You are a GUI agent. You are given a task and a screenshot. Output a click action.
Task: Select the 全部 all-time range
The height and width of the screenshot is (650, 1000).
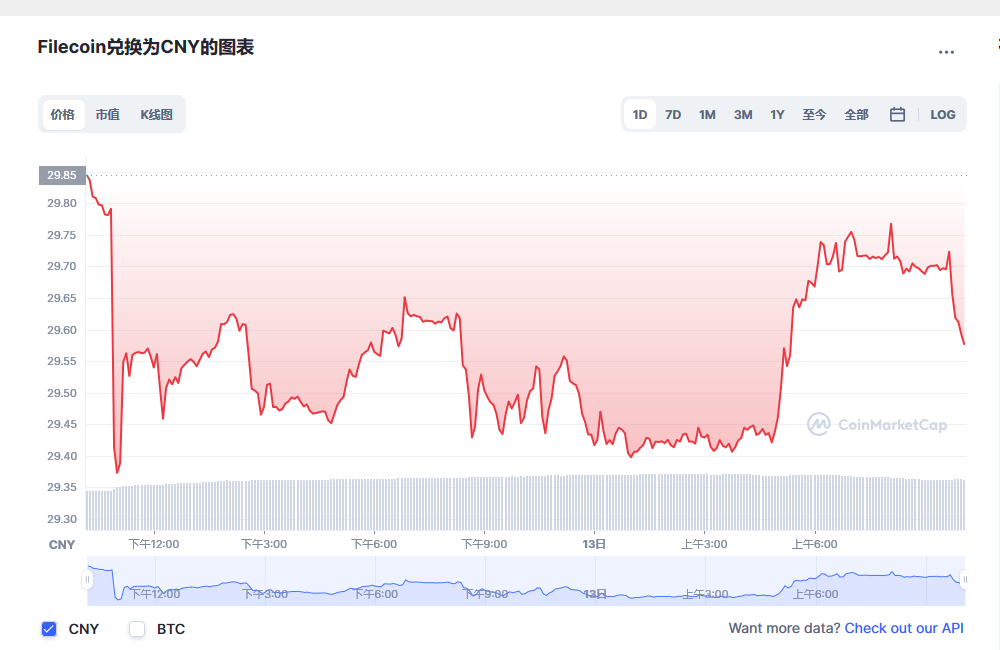pos(857,115)
